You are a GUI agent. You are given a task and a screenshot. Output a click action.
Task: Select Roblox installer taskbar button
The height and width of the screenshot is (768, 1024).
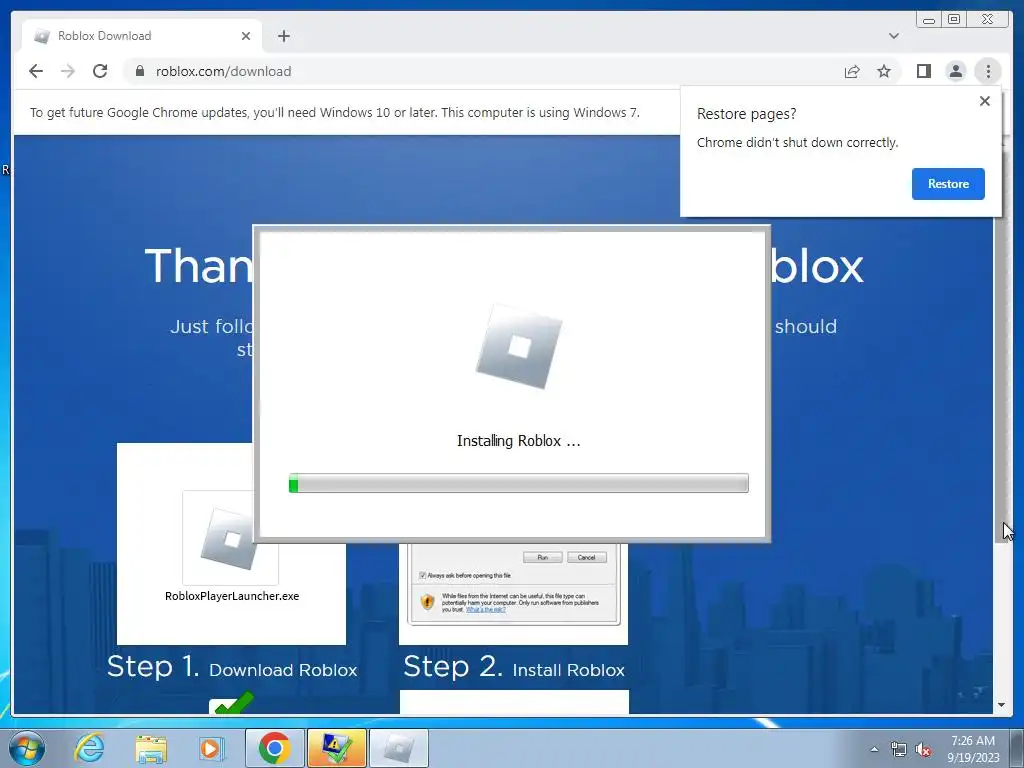click(399, 748)
